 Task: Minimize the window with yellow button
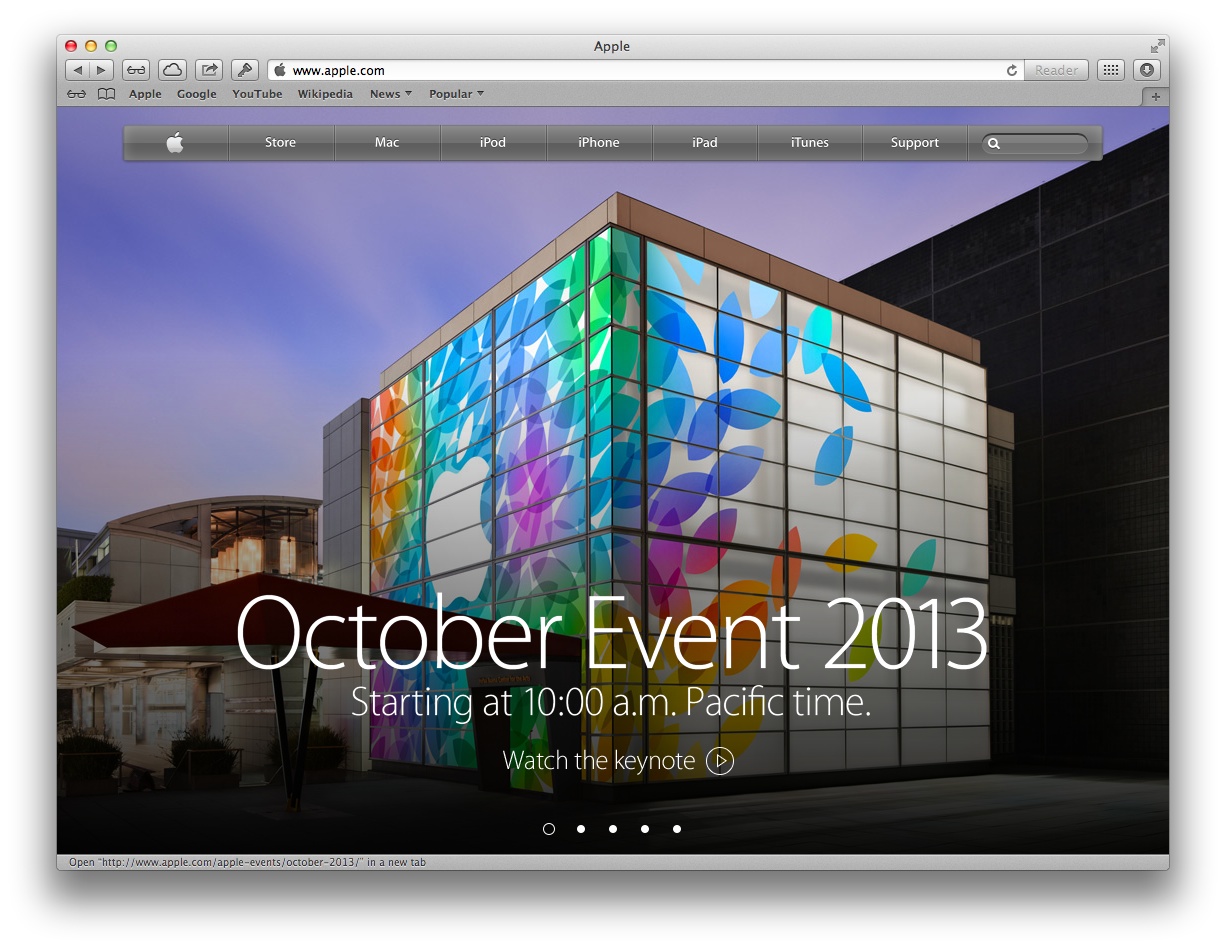(x=91, y=46)
